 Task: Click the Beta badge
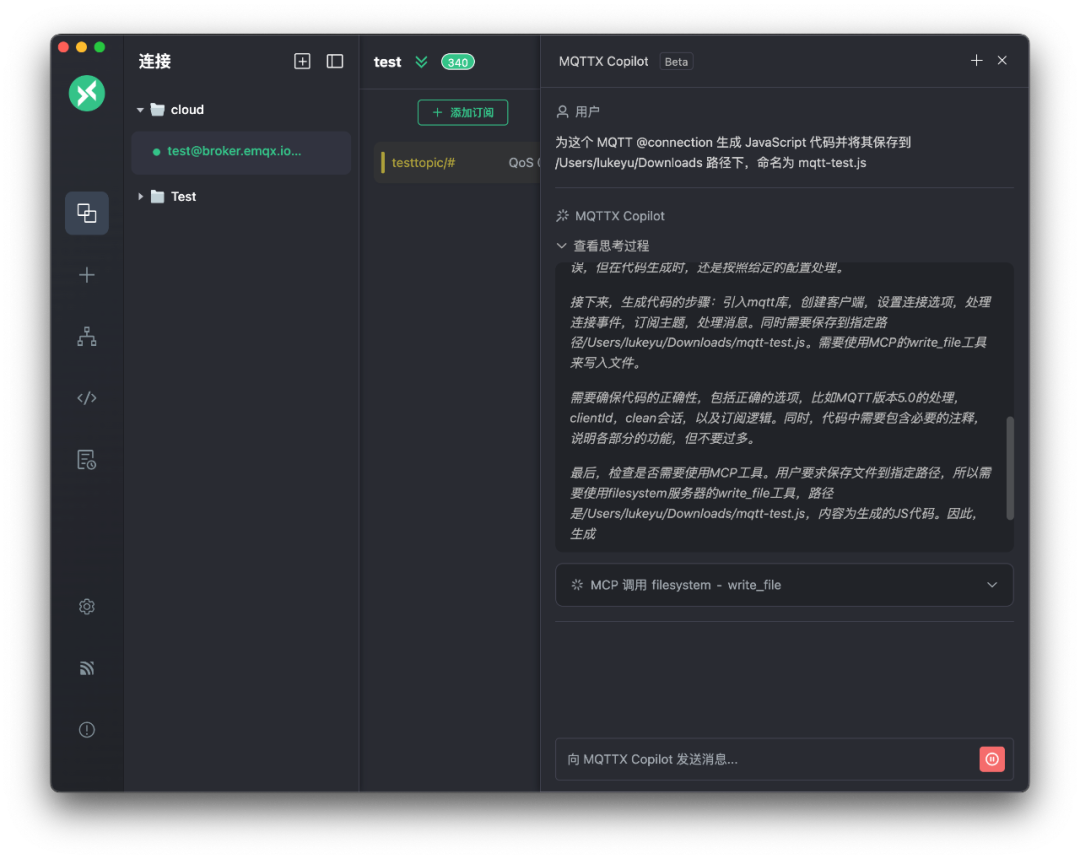(676, 62)
